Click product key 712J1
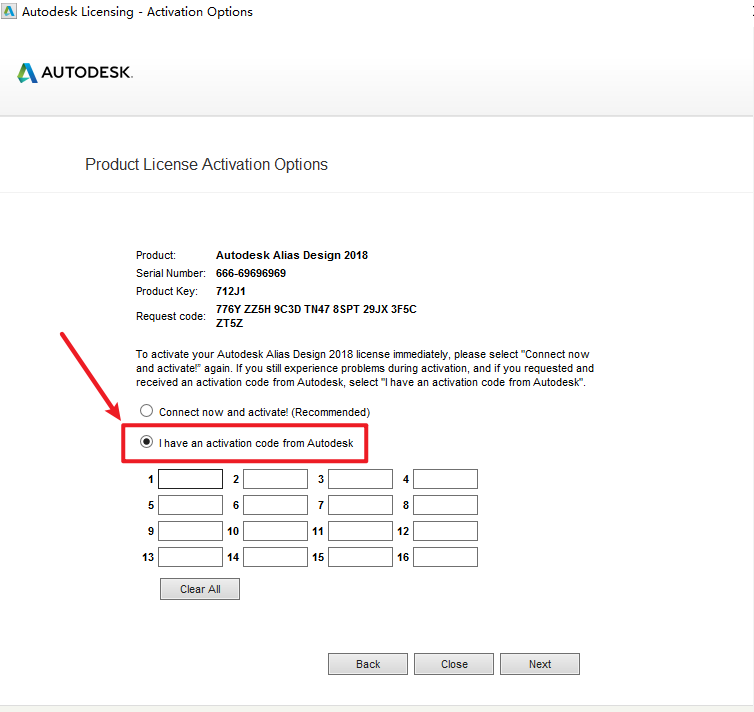Viewport: 754px width, 712px height. click(231, 291)
